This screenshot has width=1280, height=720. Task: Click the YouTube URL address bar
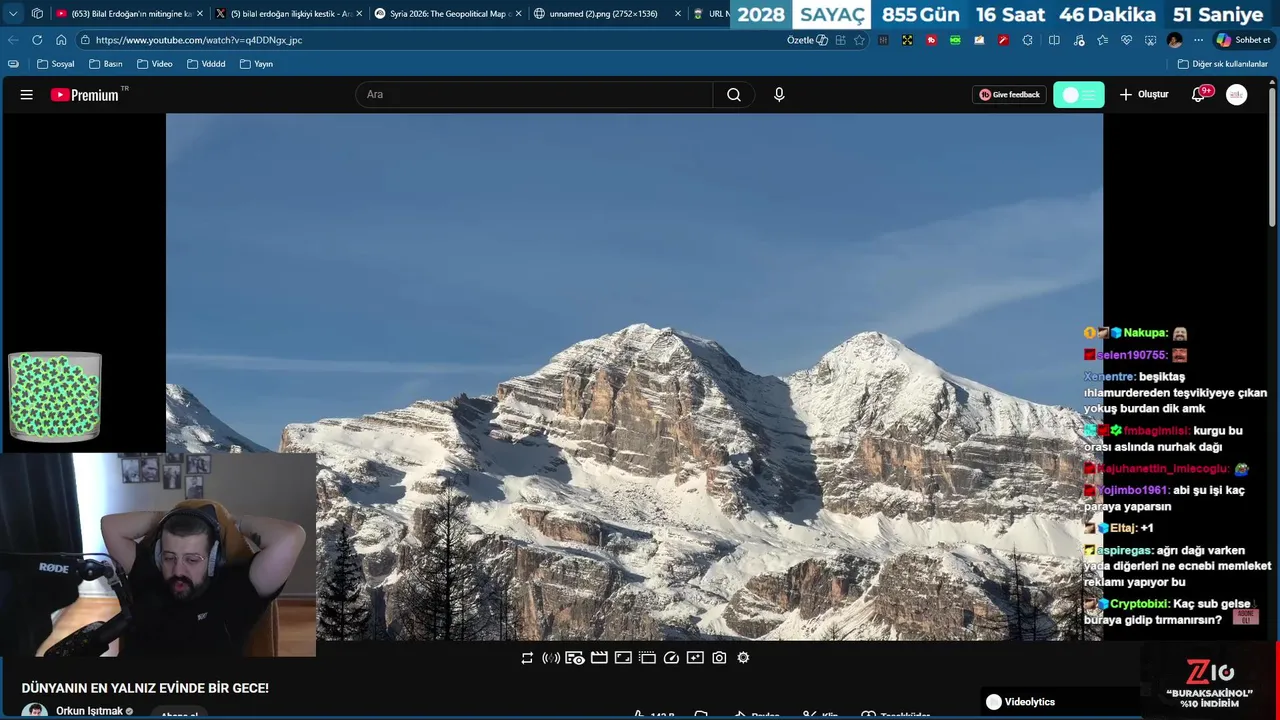coord(430,40)
